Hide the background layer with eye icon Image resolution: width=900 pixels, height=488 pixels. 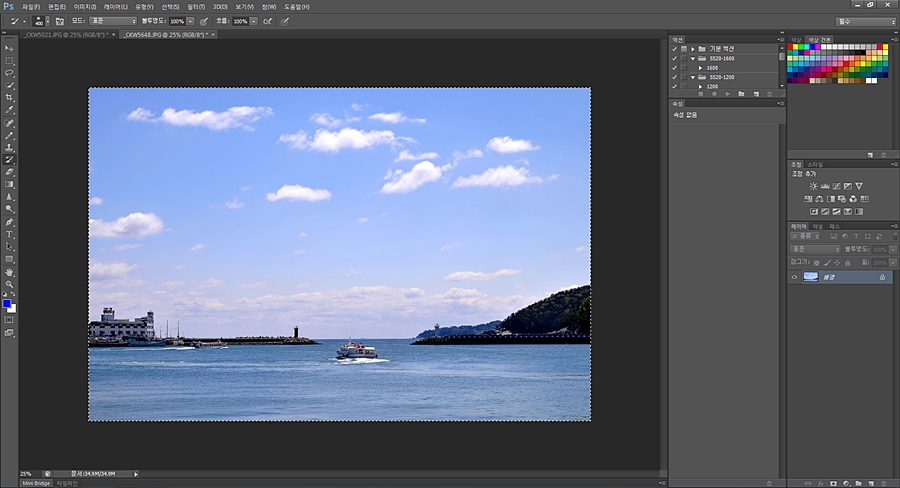point(795,277)
